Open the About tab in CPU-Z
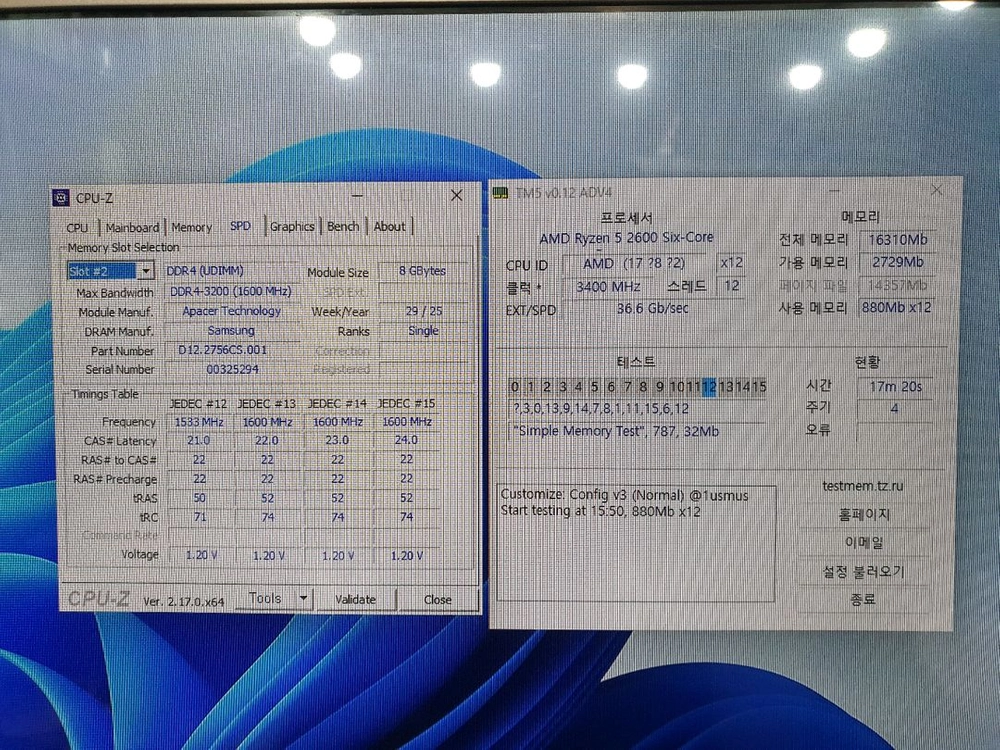 pyautogui.click(x=389, y=226)
